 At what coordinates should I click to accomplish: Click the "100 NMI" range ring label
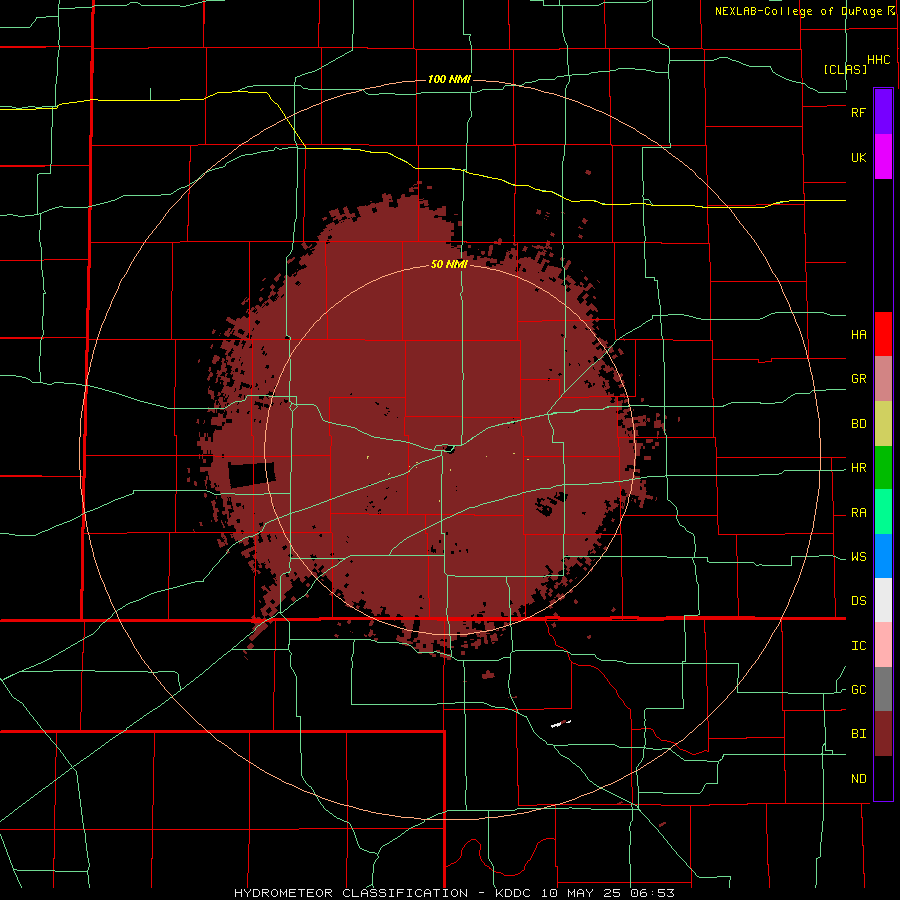(x=449, y=79)
